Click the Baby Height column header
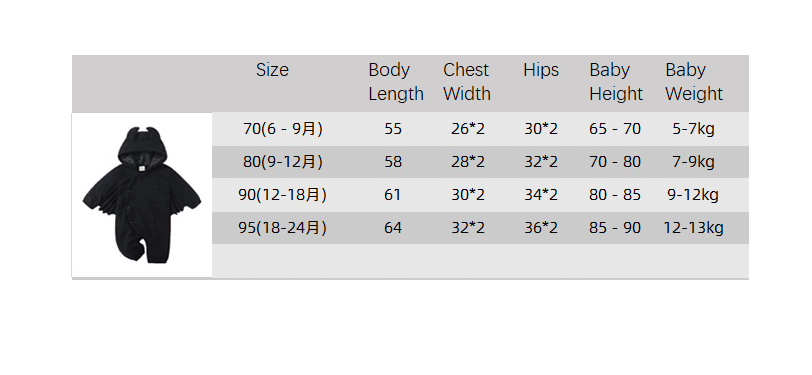Image resolution: width=812 pixels, height=375 pixels. [616, 82]
